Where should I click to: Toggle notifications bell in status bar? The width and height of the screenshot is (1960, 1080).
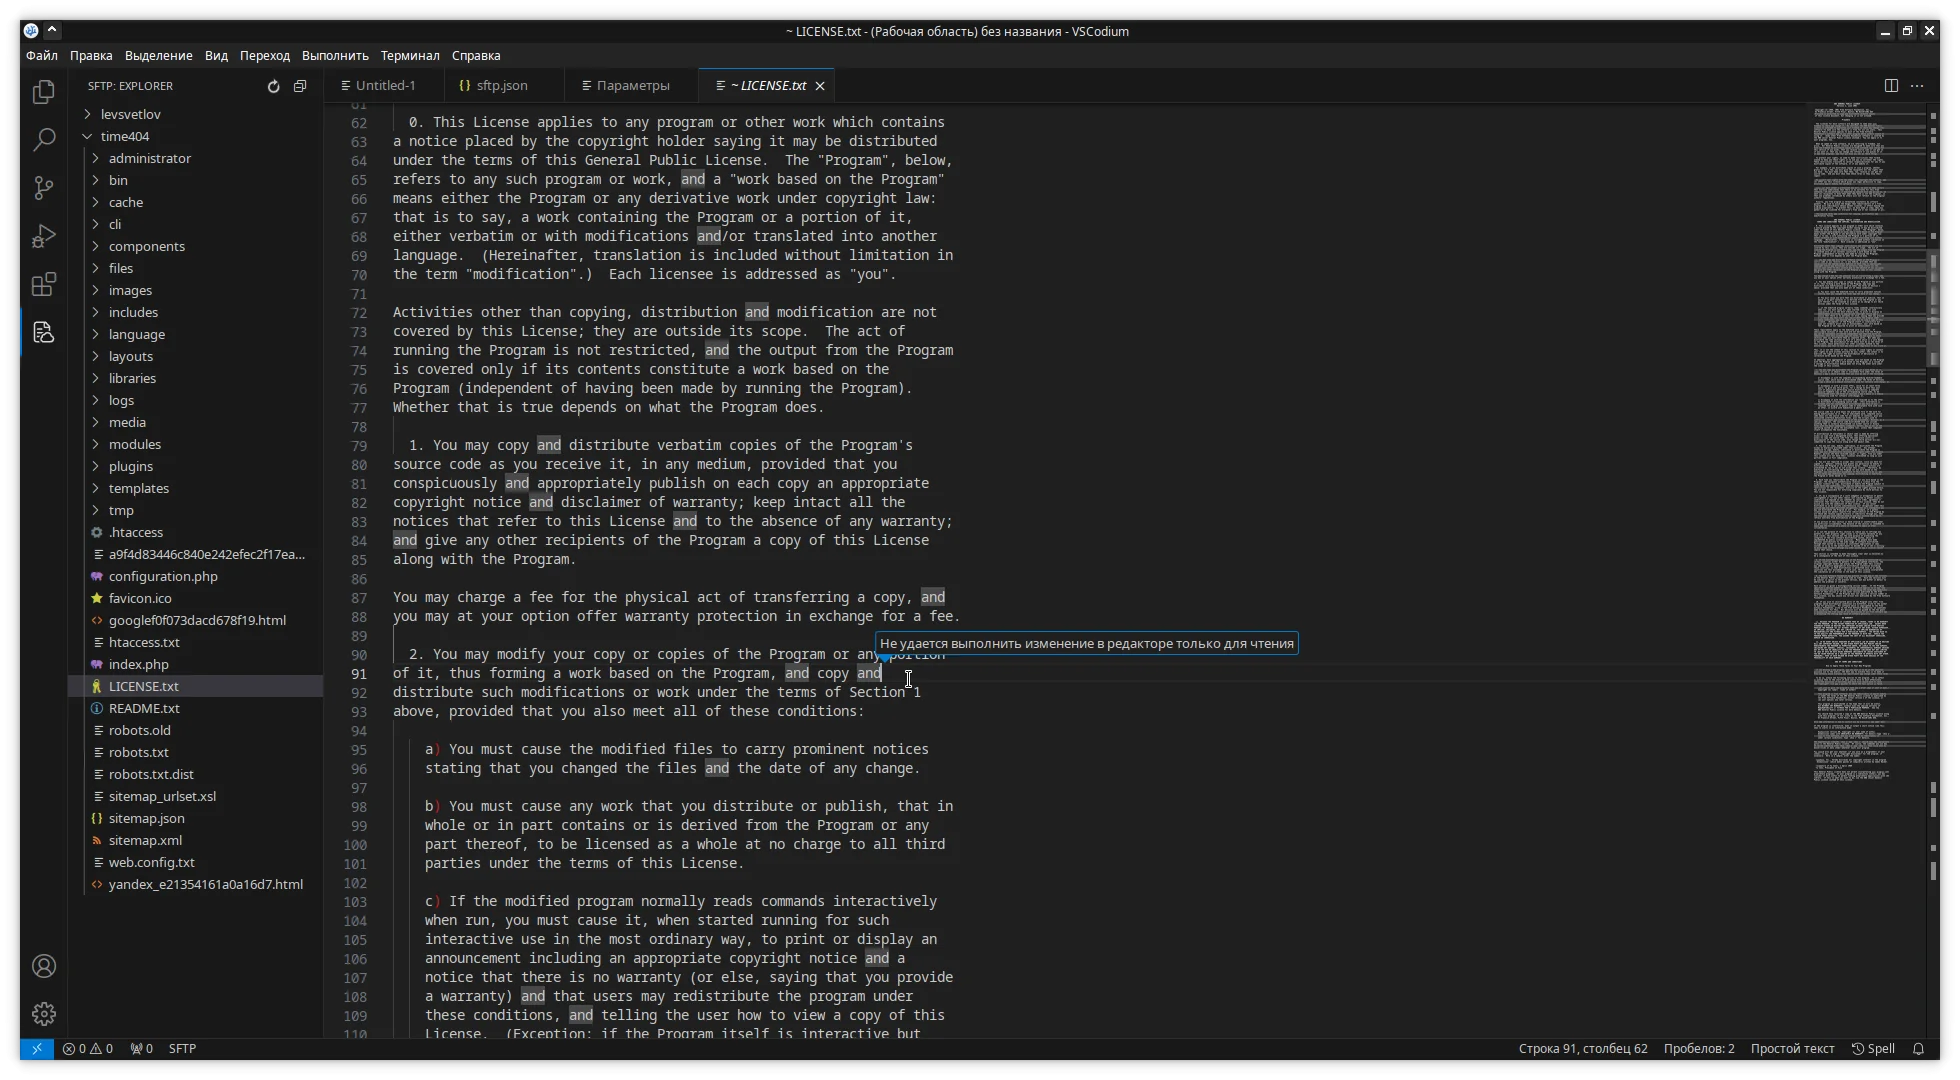pos(1918,1048)
